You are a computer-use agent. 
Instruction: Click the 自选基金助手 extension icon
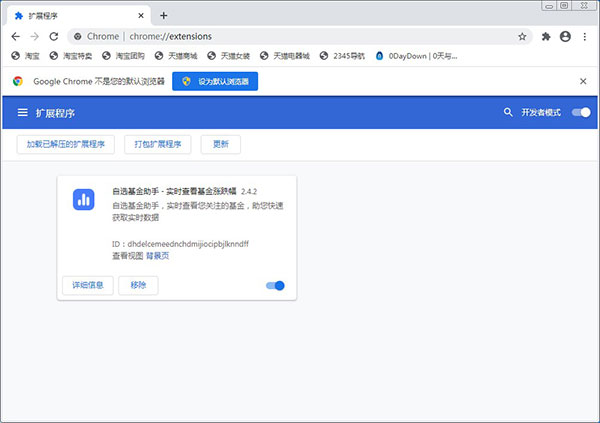pos(83,199)
